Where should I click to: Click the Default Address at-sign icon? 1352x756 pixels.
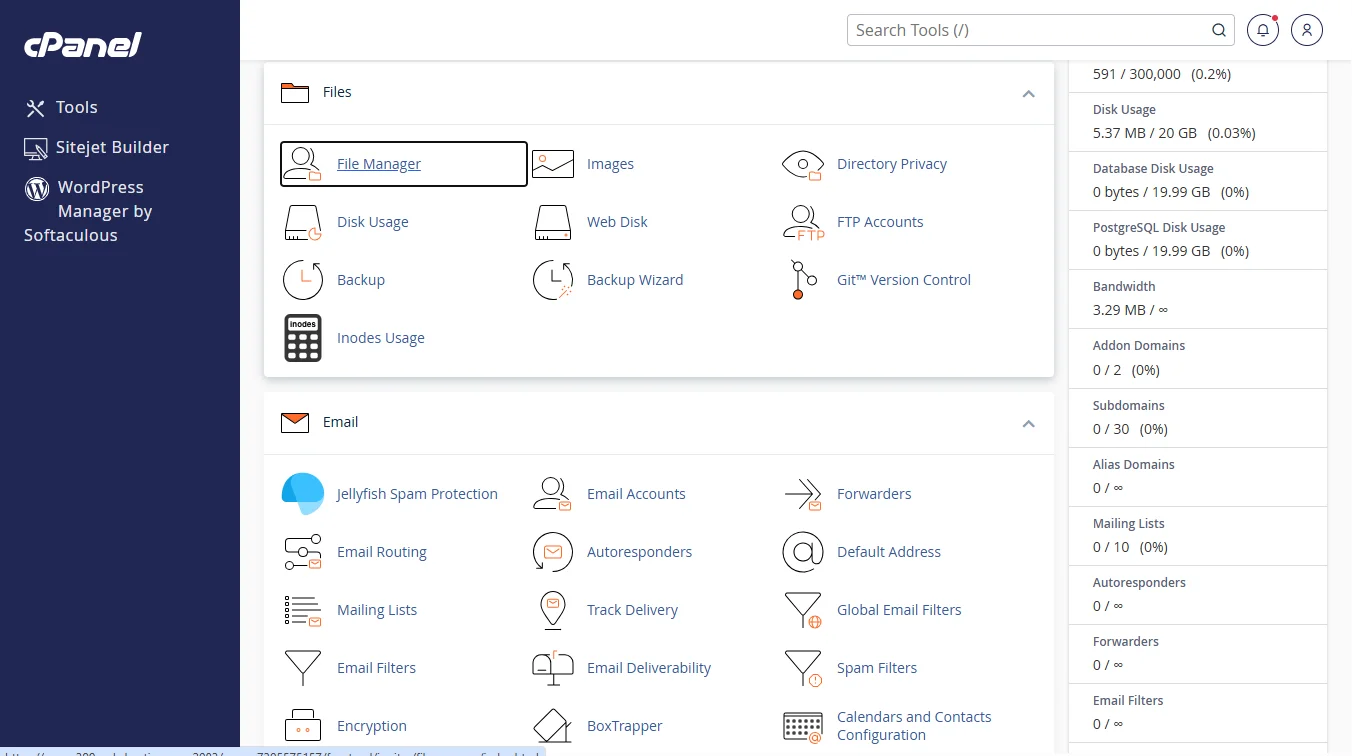pos(802,552)
